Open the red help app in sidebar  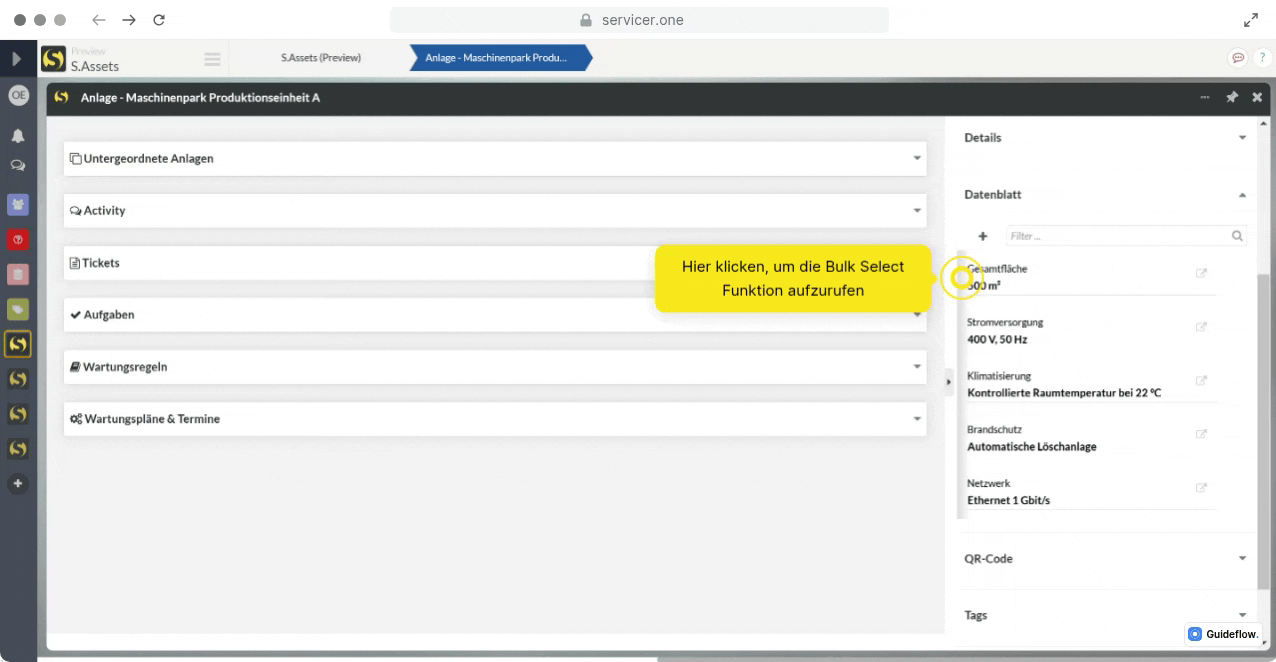pyautogui.click(x=18, y=240)
